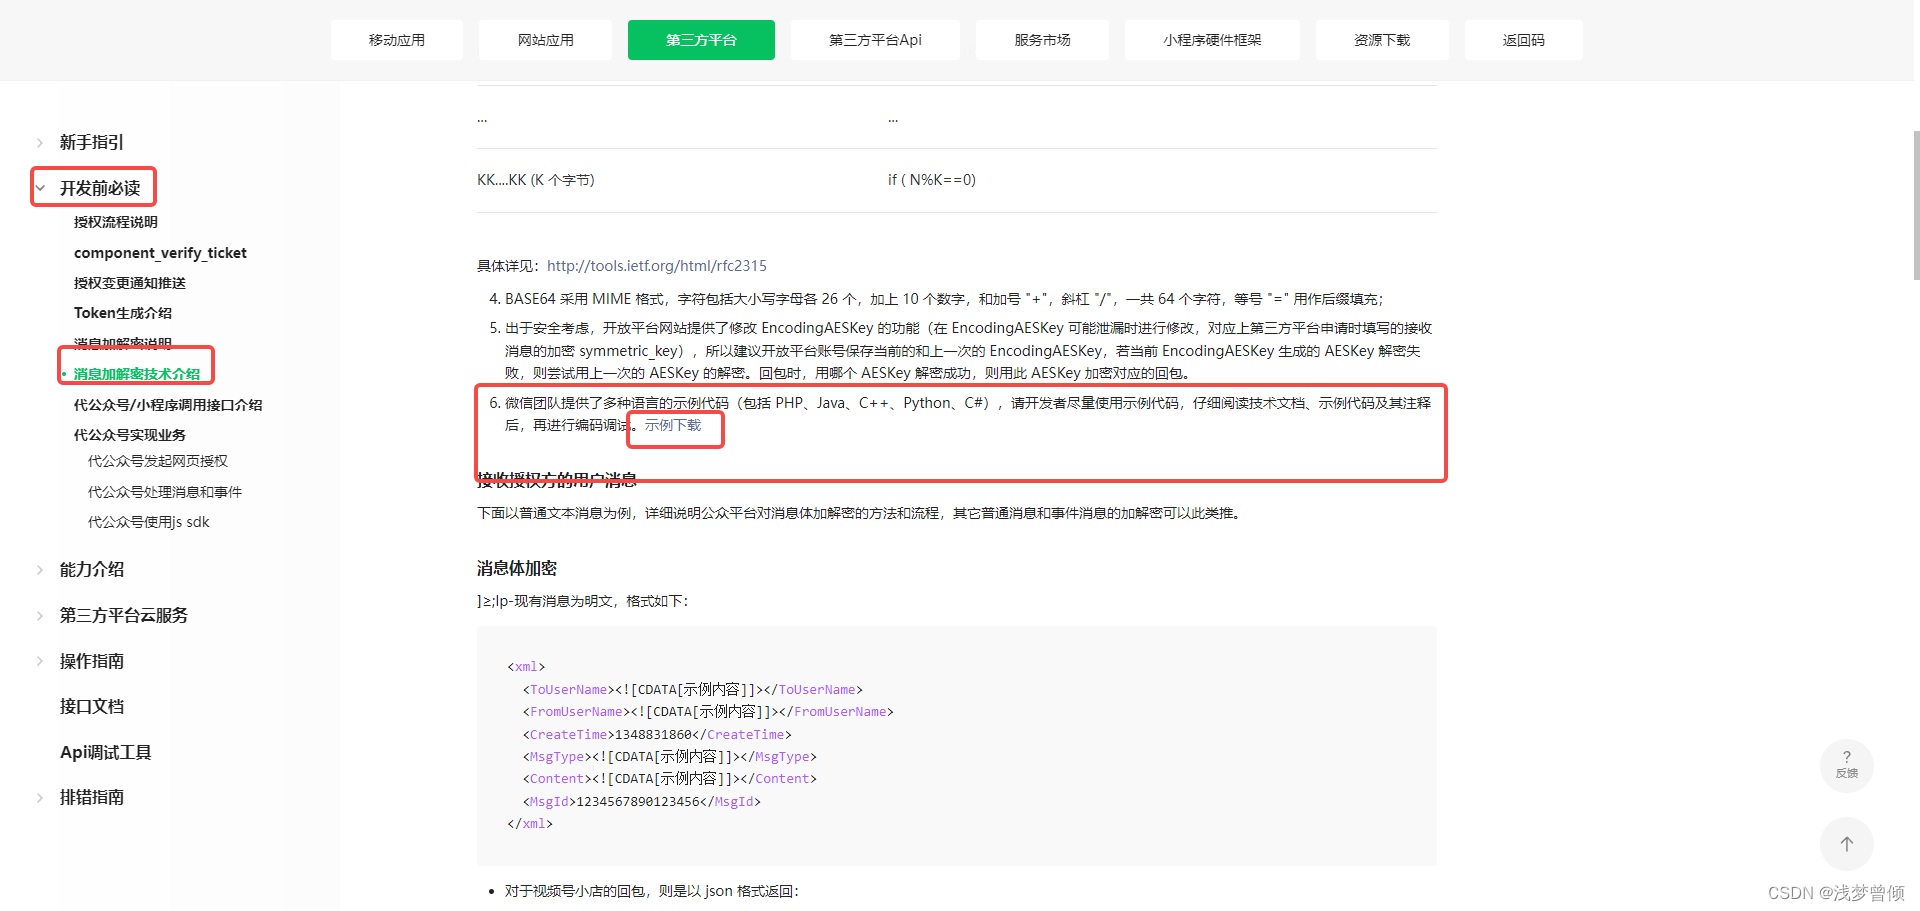Click the 消息体加密 heading
This screenshot has width=1920, height=911.
[517, 568]
